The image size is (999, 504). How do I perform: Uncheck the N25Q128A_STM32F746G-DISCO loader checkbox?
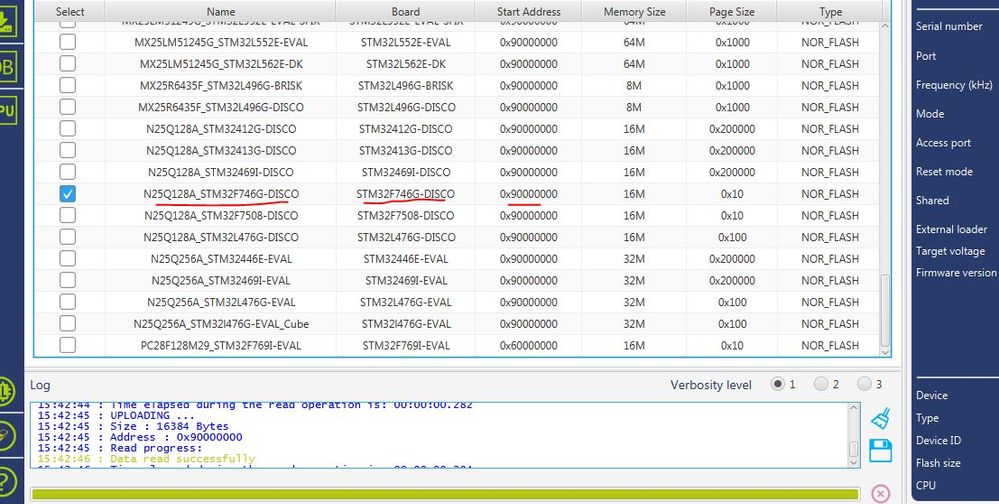coord(67,194)
